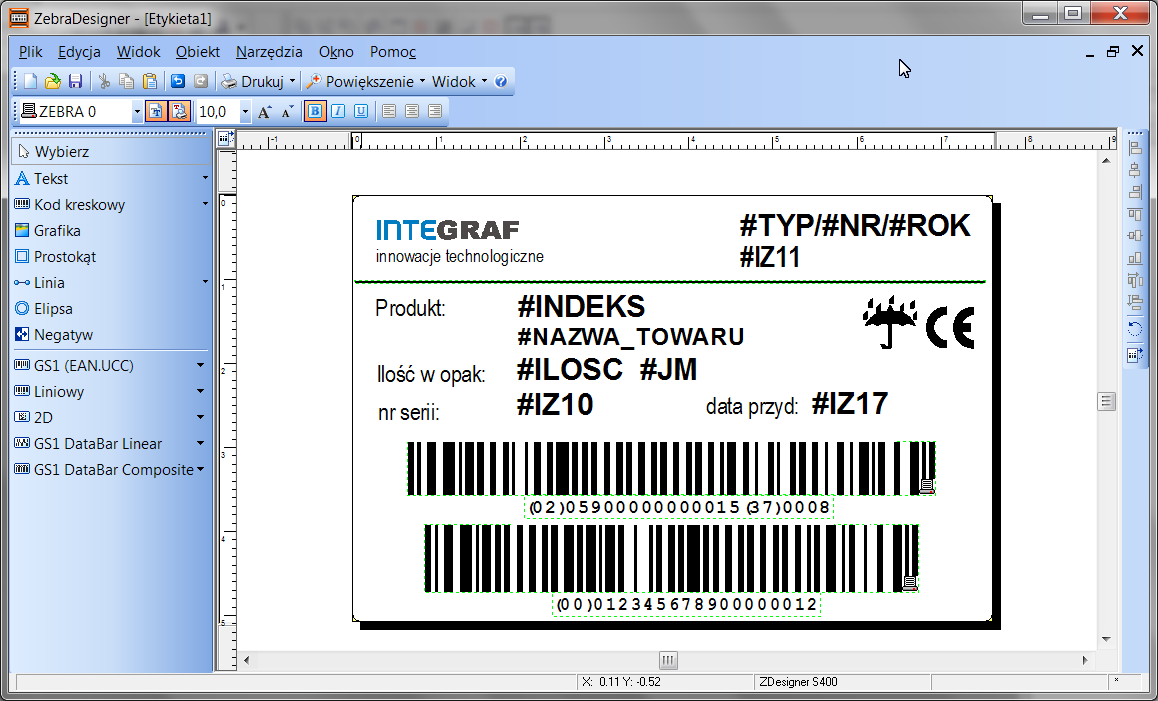The height and width of the screenshot is (701, 1158).
Task: Open the Edycja menu
Action: pyautogui.click(x=79, y=52)
